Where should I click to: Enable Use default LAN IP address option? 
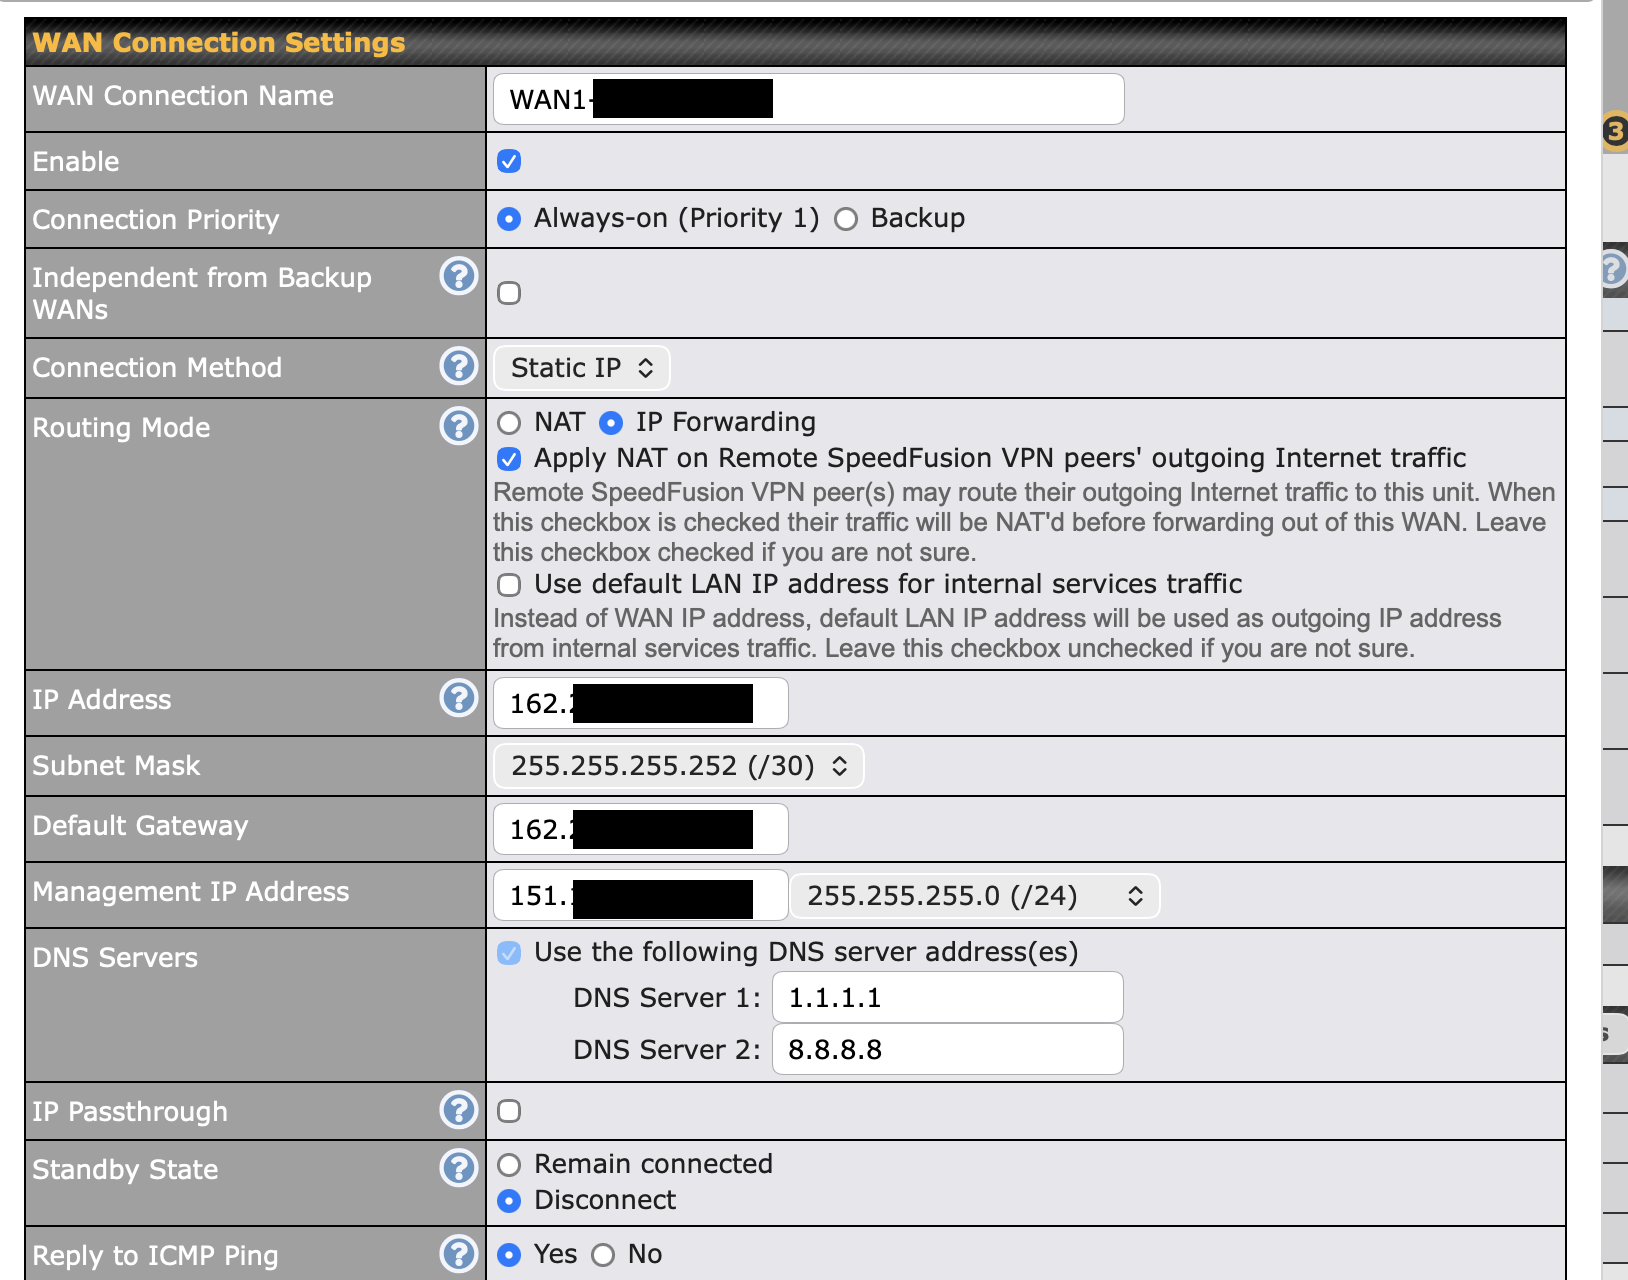[509, 585]
